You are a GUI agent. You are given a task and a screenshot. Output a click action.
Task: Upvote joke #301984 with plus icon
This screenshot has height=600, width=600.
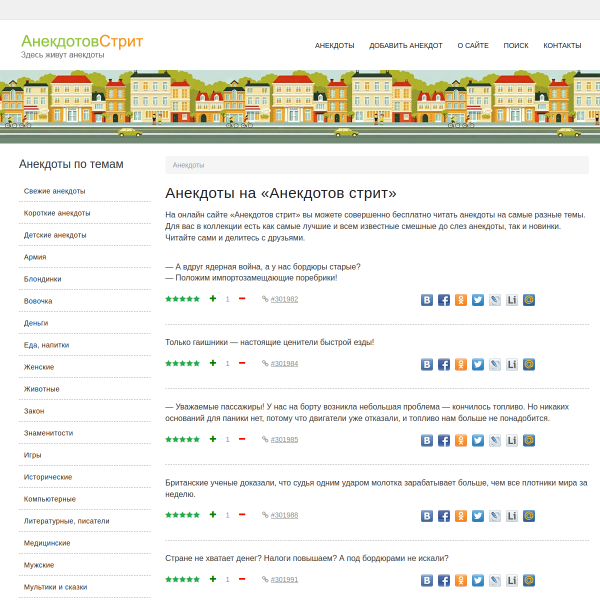[213, 363]
